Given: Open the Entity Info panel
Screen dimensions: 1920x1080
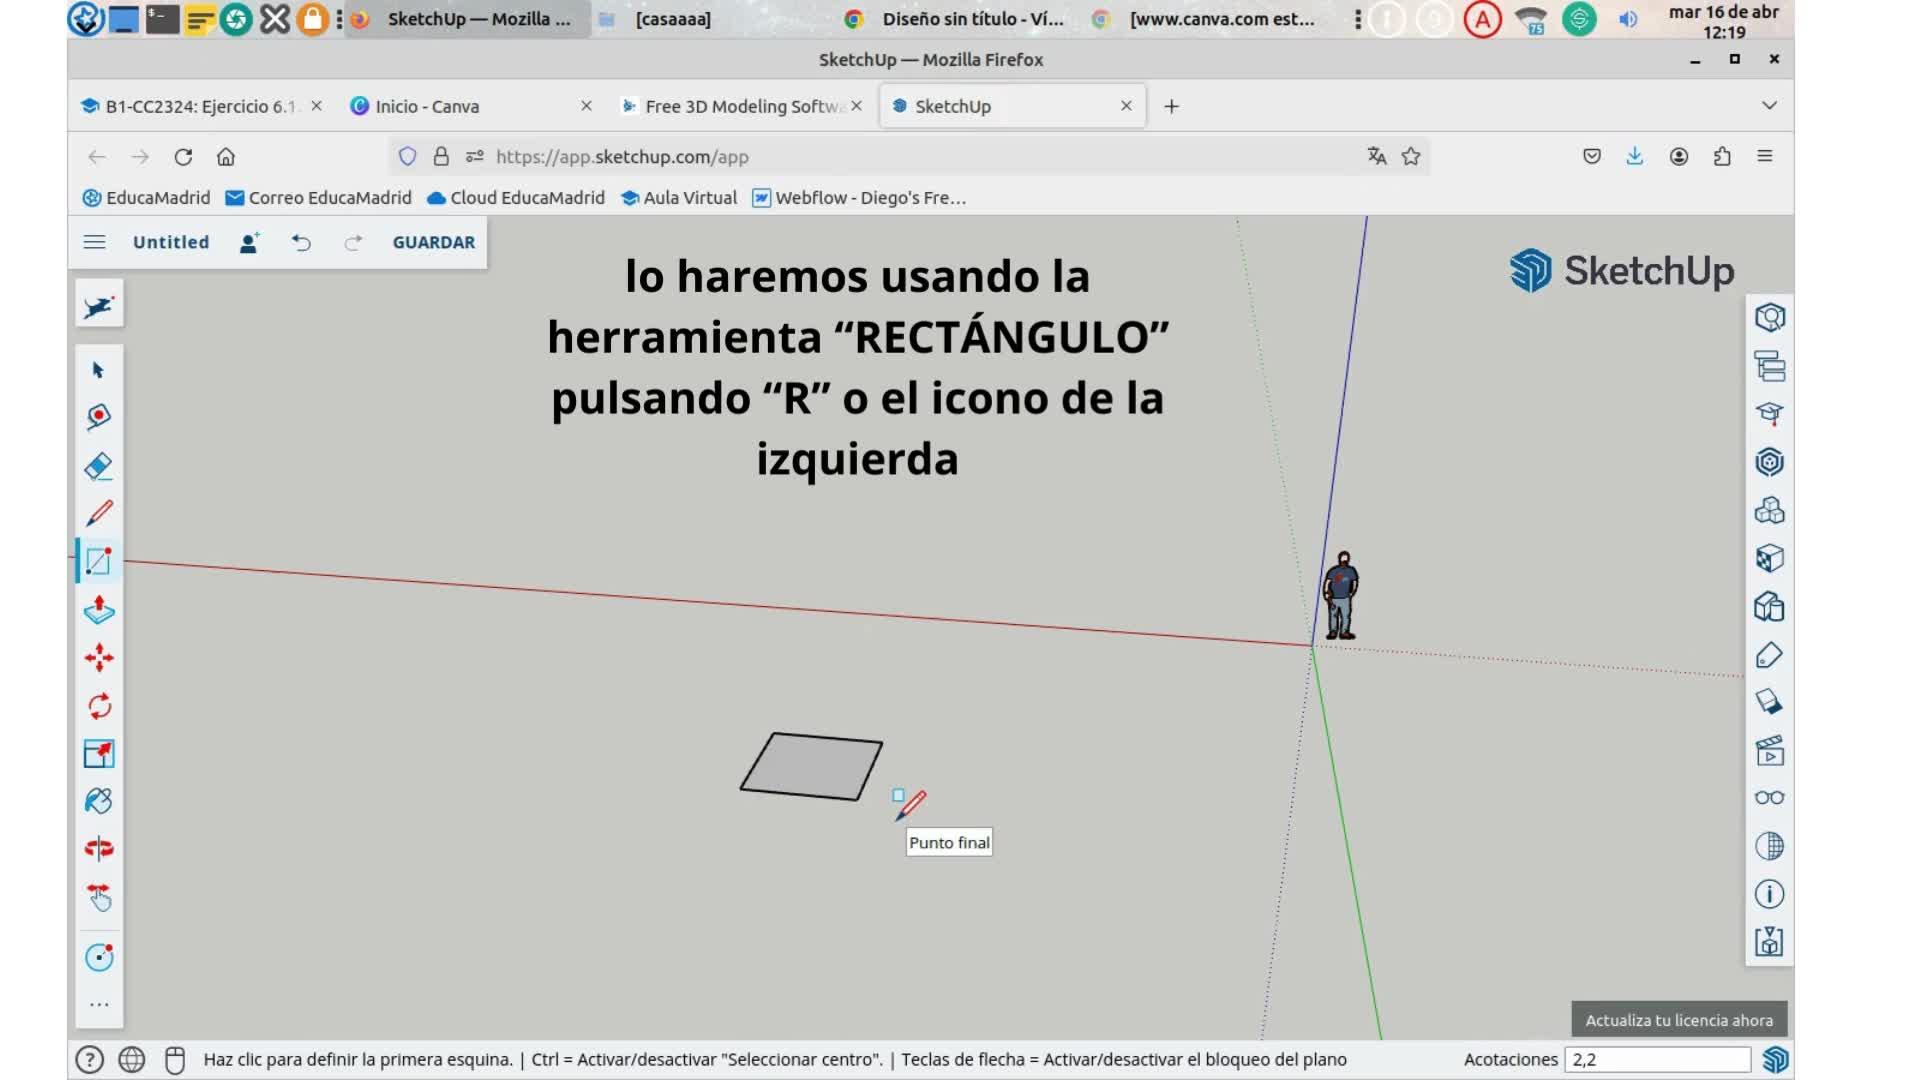Looking at the screenshot, I should point(1769,317).
